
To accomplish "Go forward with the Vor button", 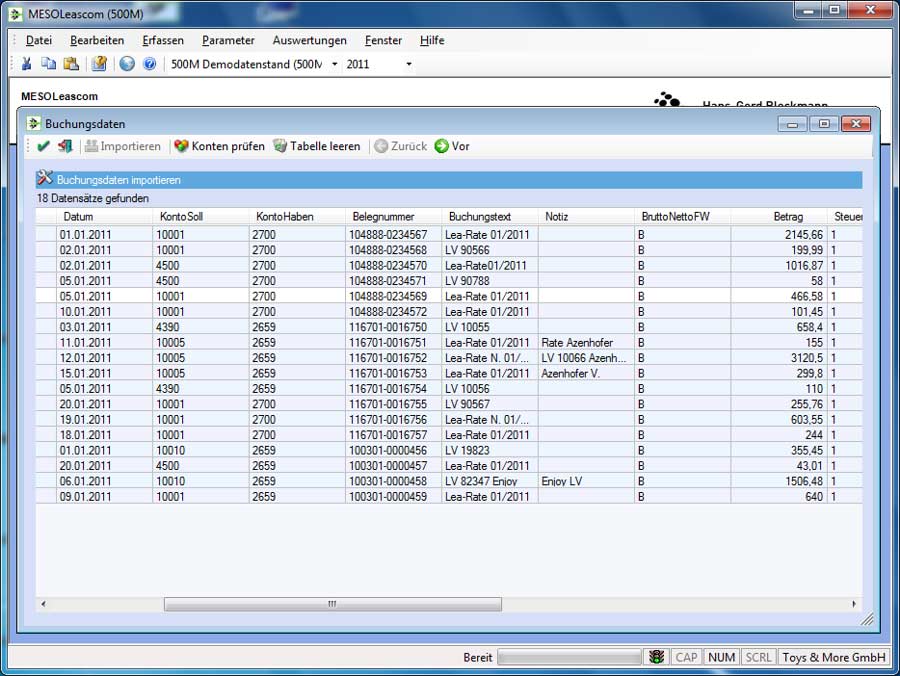I will click(452, 146).
